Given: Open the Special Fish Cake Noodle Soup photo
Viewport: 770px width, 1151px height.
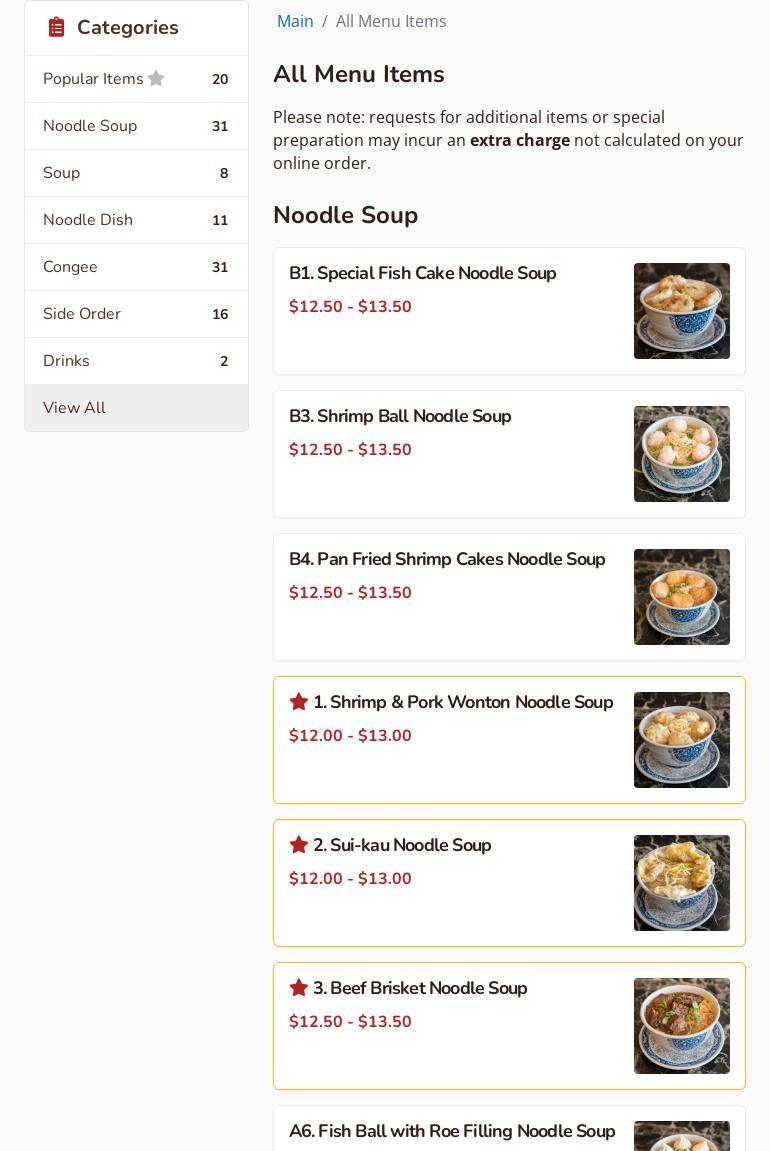Looking at the screenshot, I should point(681,311).
